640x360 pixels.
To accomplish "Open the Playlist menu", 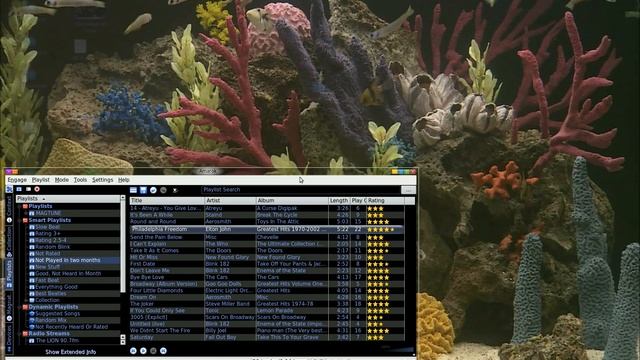I will coord(40,180).
